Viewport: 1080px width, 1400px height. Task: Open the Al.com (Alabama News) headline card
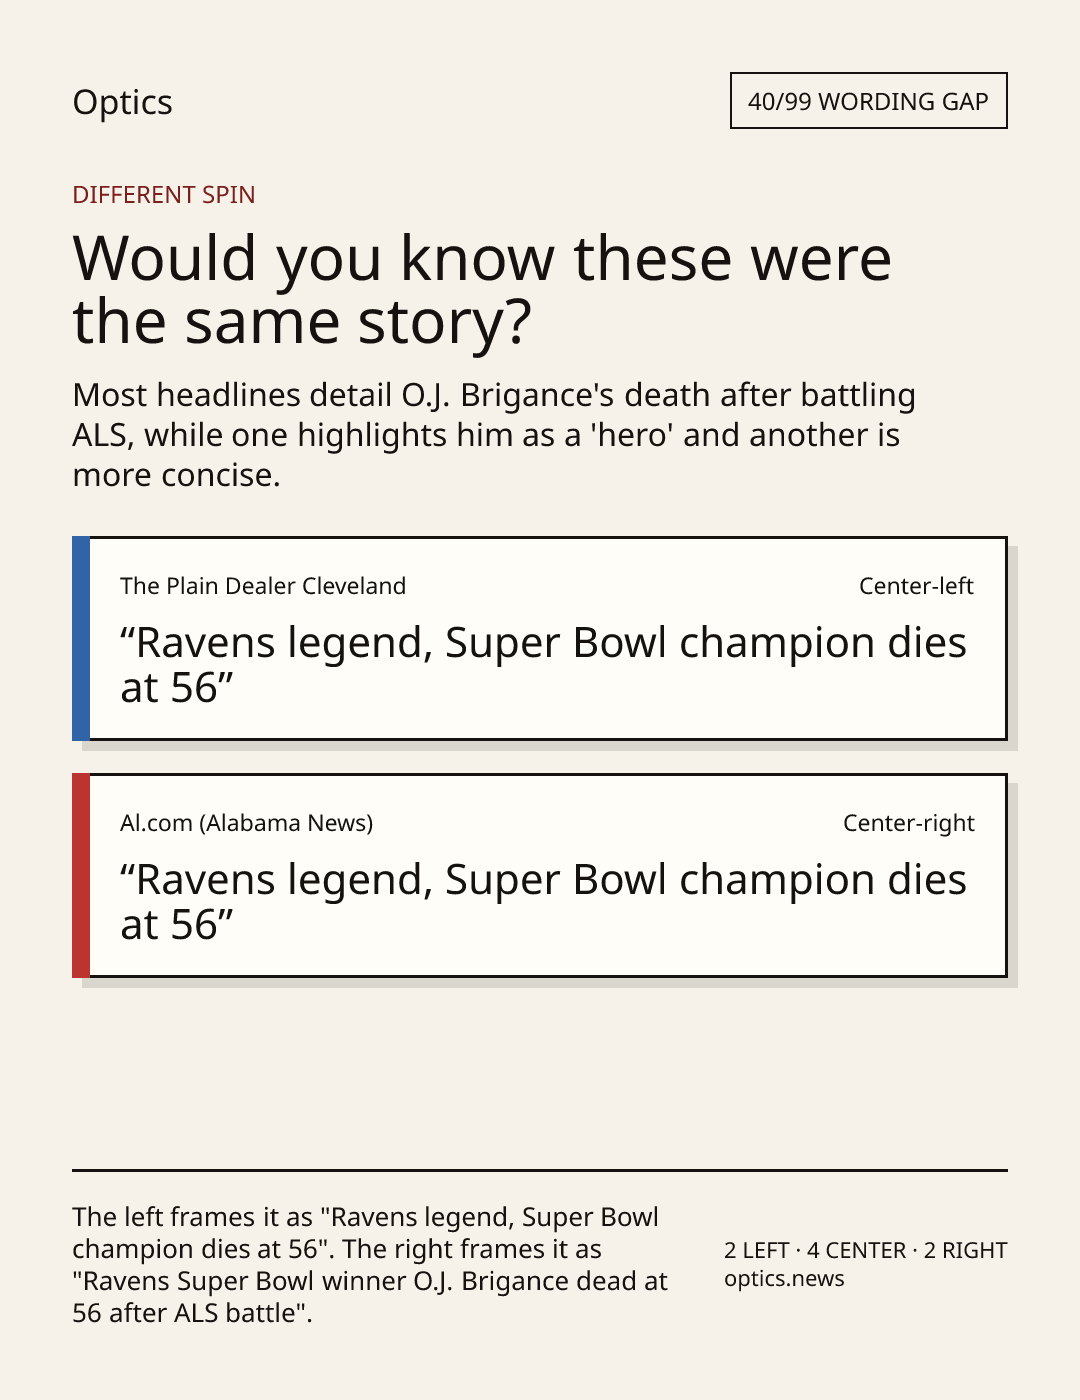(x=540, y=876)
